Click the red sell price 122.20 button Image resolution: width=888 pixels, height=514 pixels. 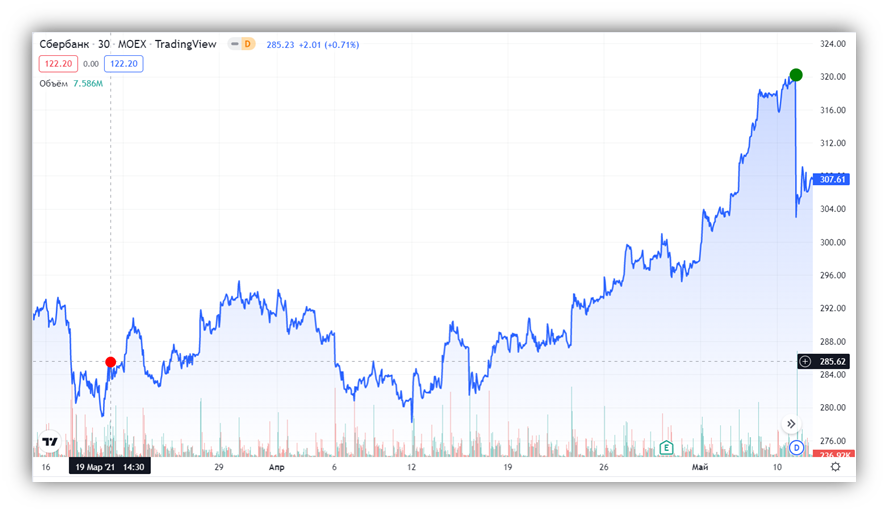click(x=58, y=63)
